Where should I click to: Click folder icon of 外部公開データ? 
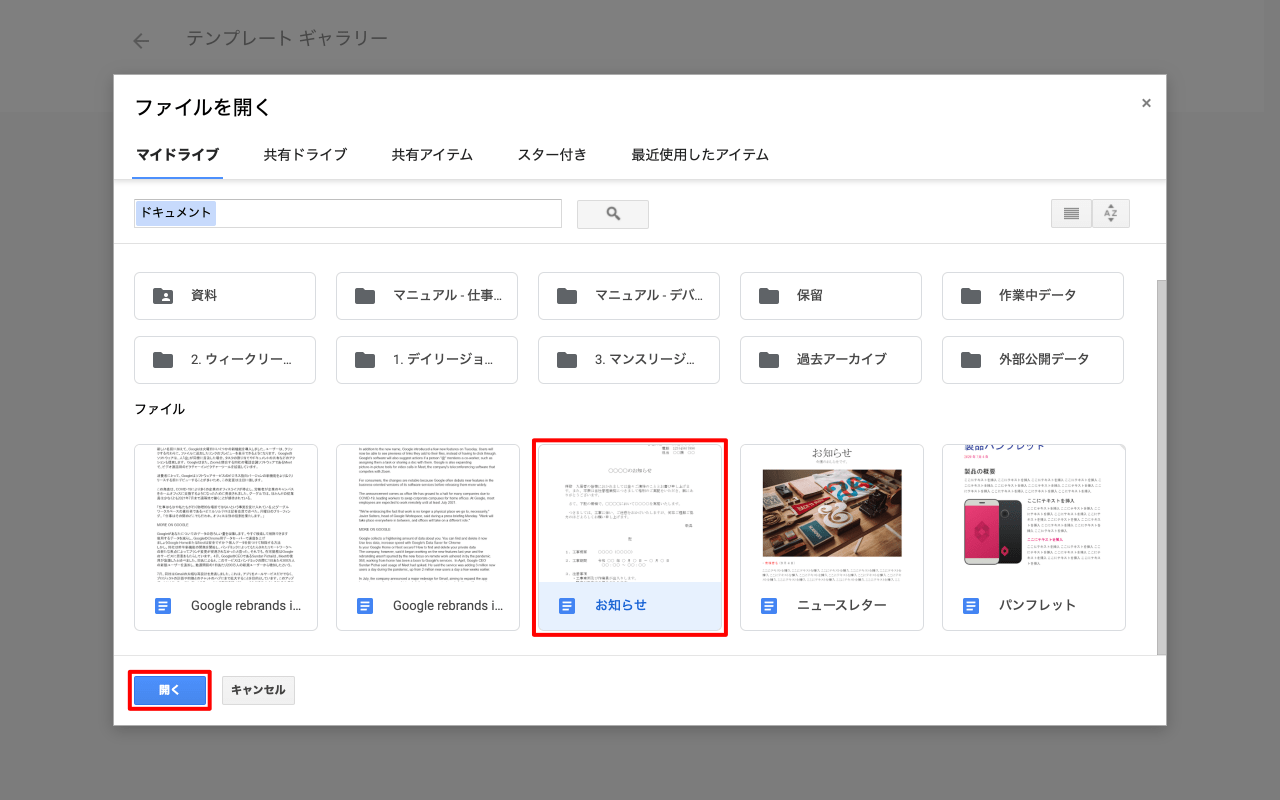tap(971, 360)
